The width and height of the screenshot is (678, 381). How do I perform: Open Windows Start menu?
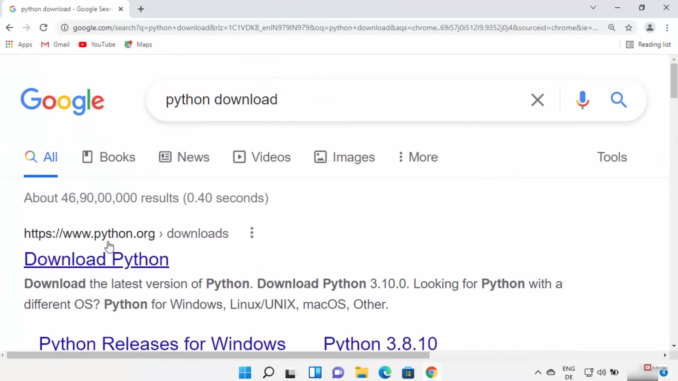tap(245, 372)
